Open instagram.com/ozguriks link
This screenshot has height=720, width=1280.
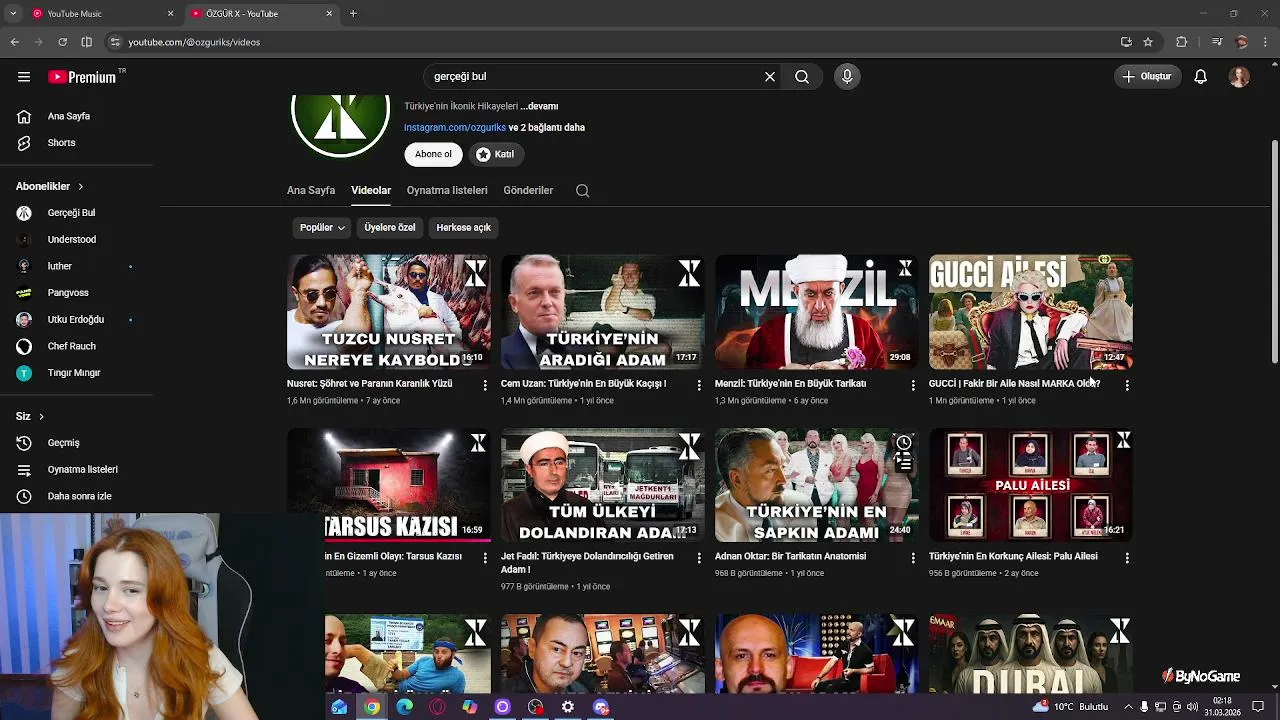[x=455, y=128]
